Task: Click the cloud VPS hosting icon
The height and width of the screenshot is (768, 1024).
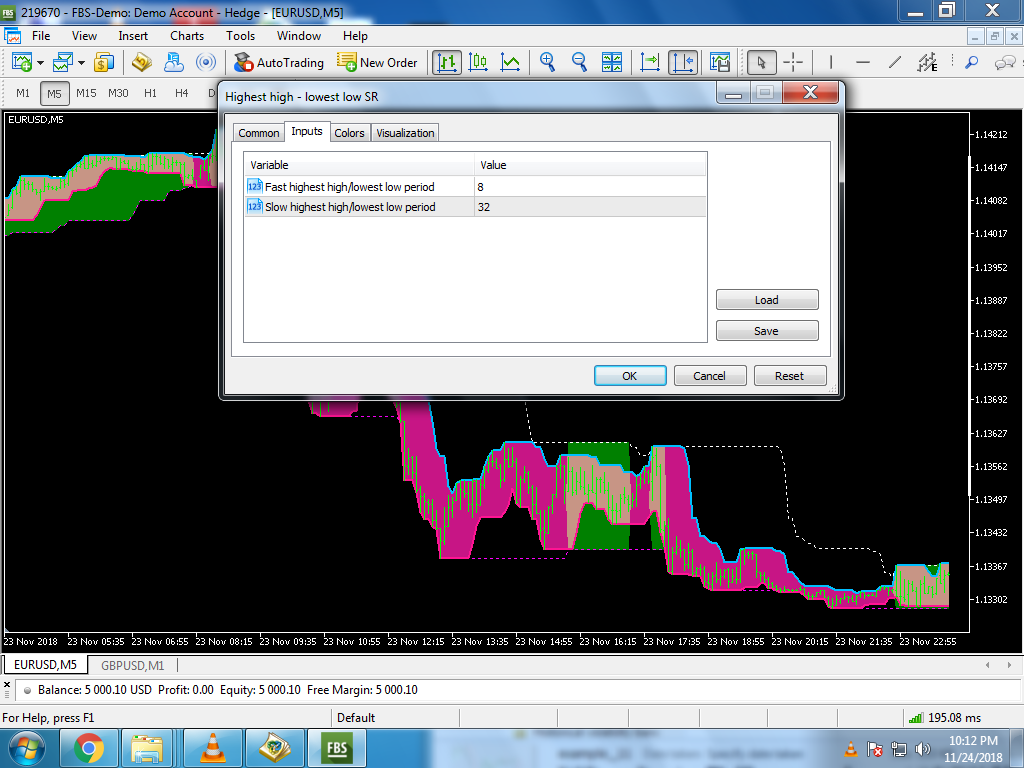Action: [x=174, y=63]
